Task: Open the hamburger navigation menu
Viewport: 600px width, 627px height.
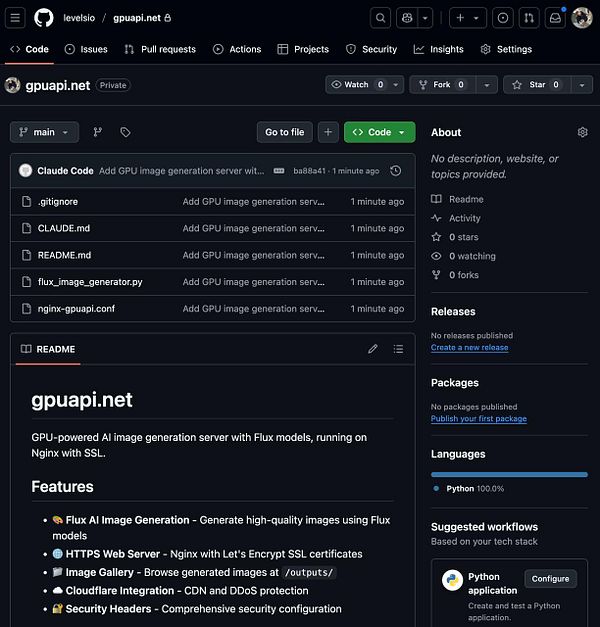Action: point(15,18)
